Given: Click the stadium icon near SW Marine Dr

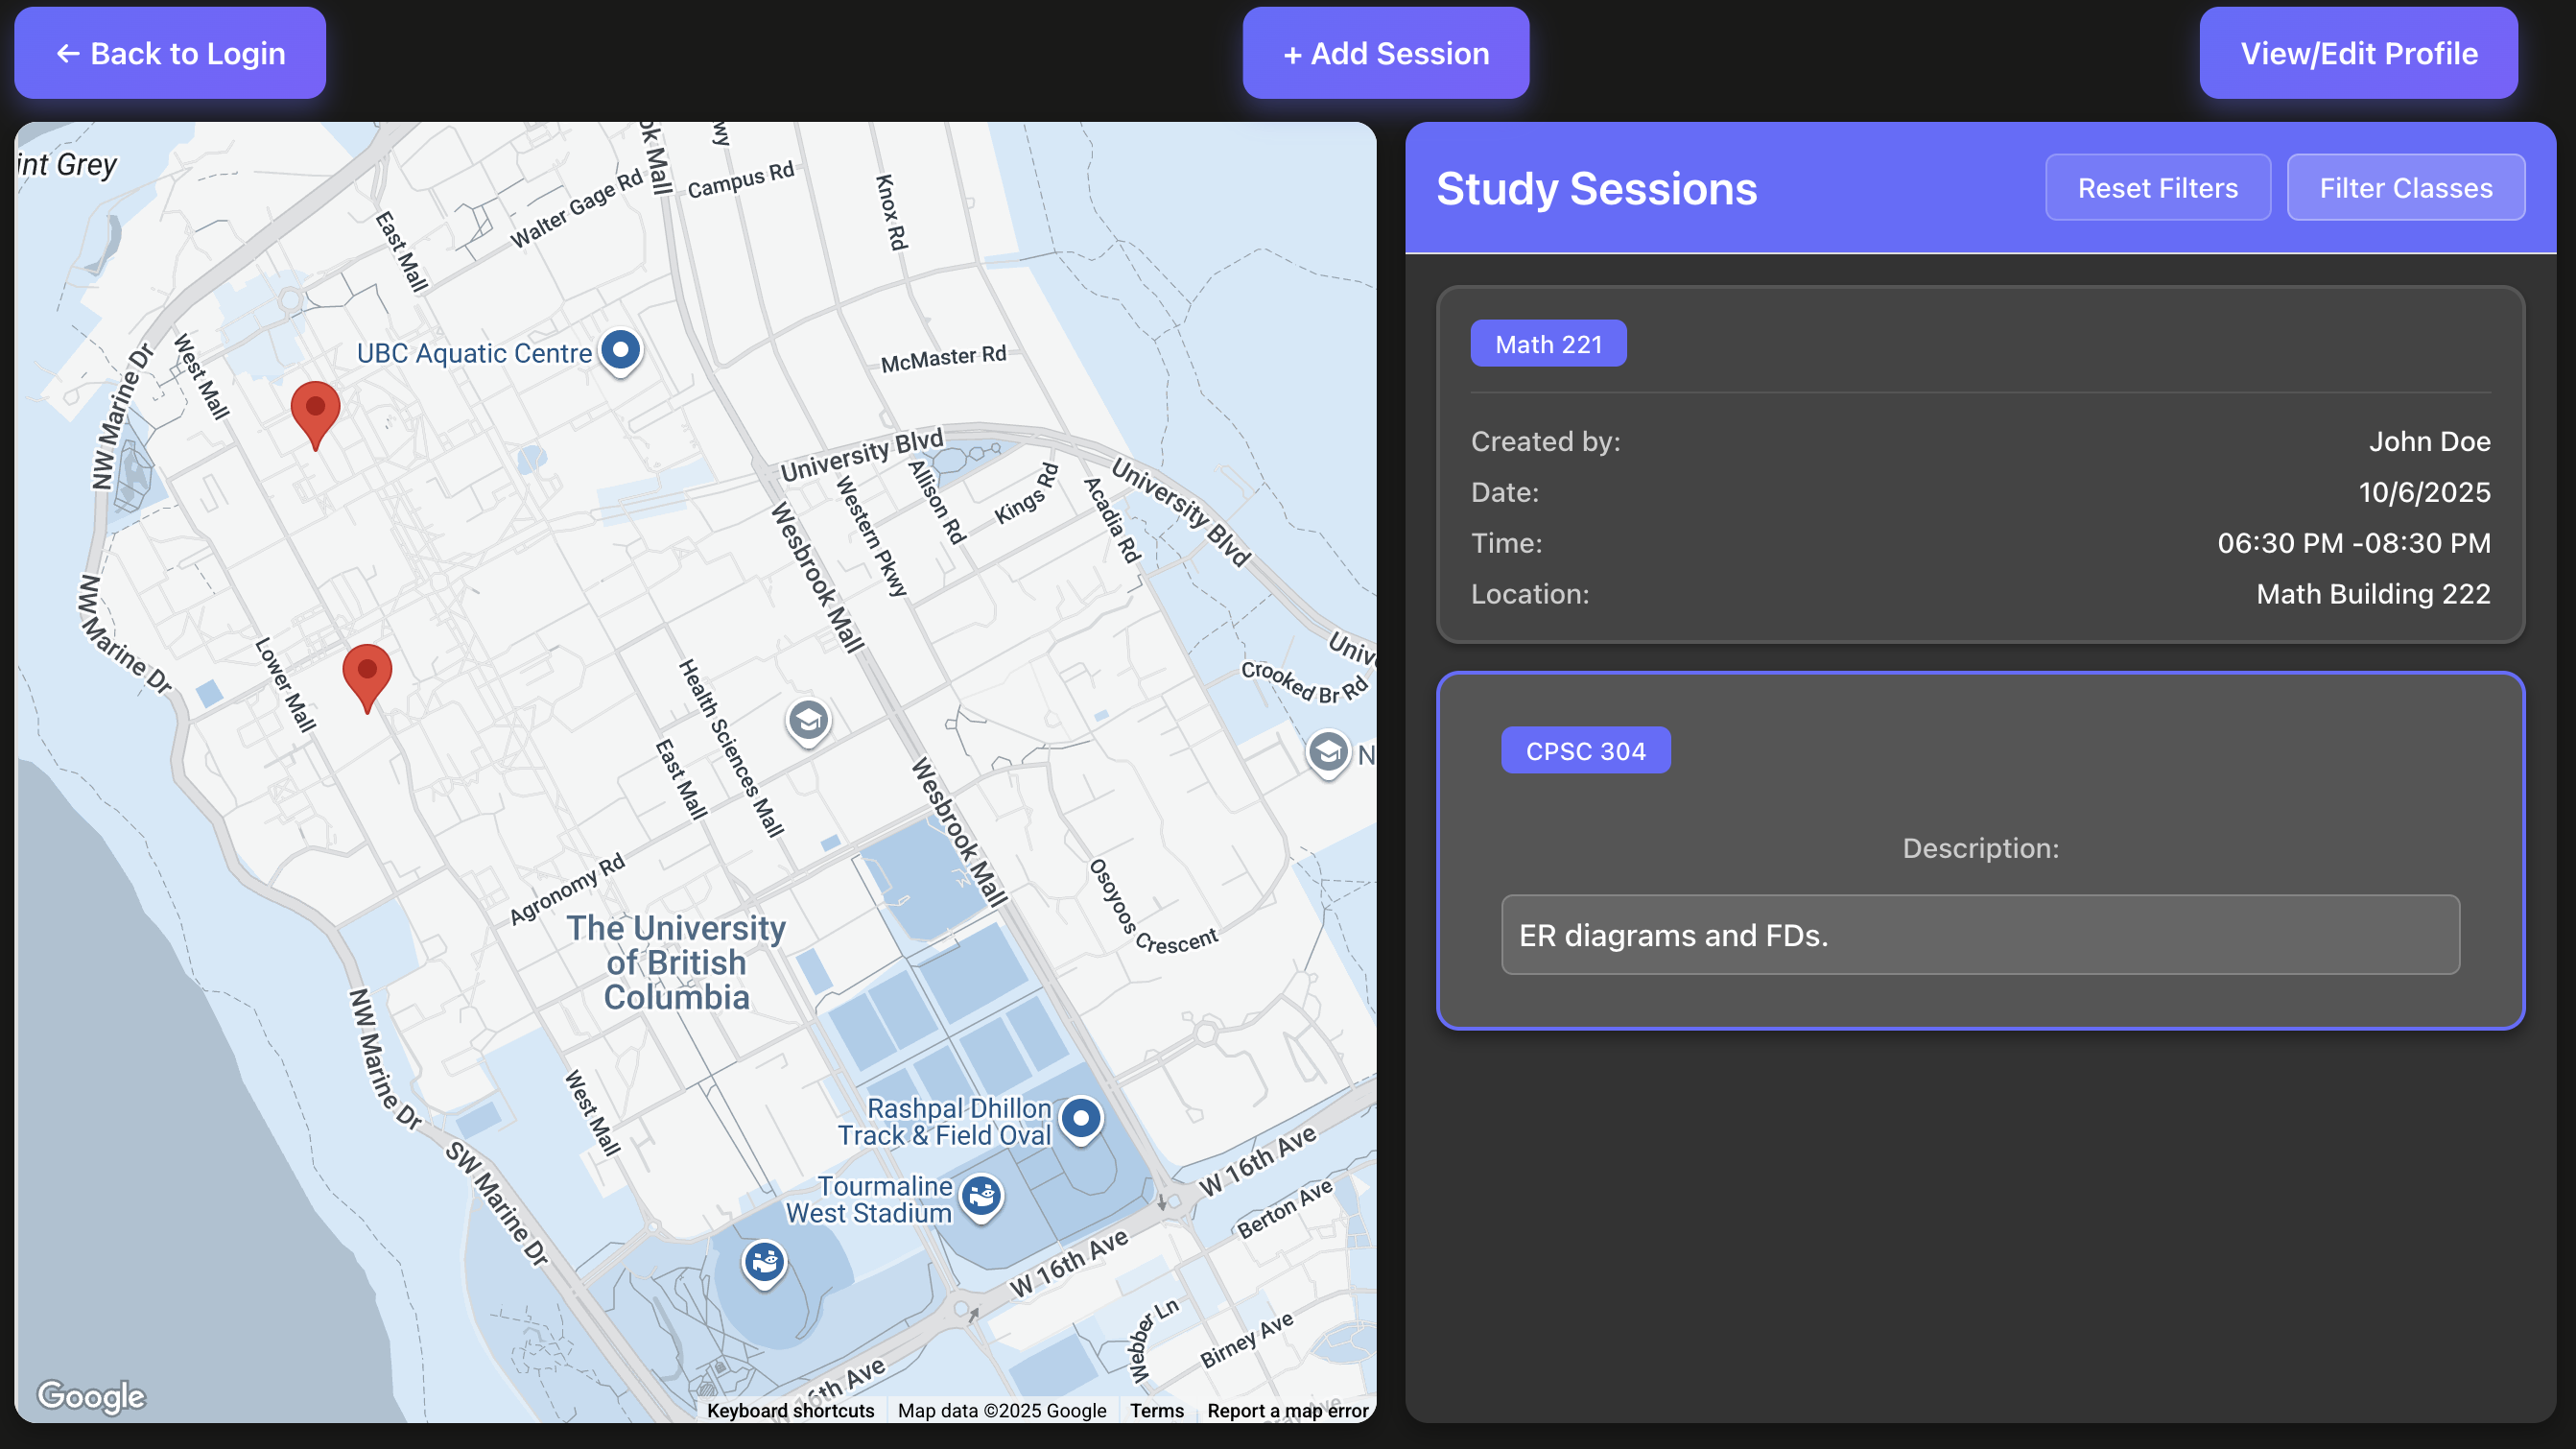Looking at the screenshot, I should tap(764, 1262).
